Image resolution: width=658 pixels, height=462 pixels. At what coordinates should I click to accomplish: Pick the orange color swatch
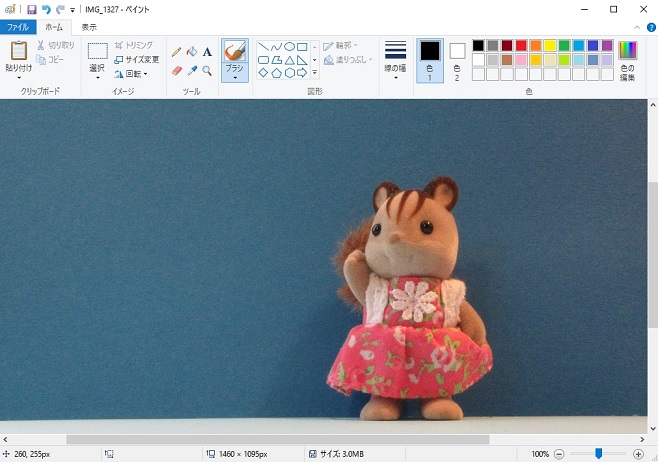pos(535,45)
